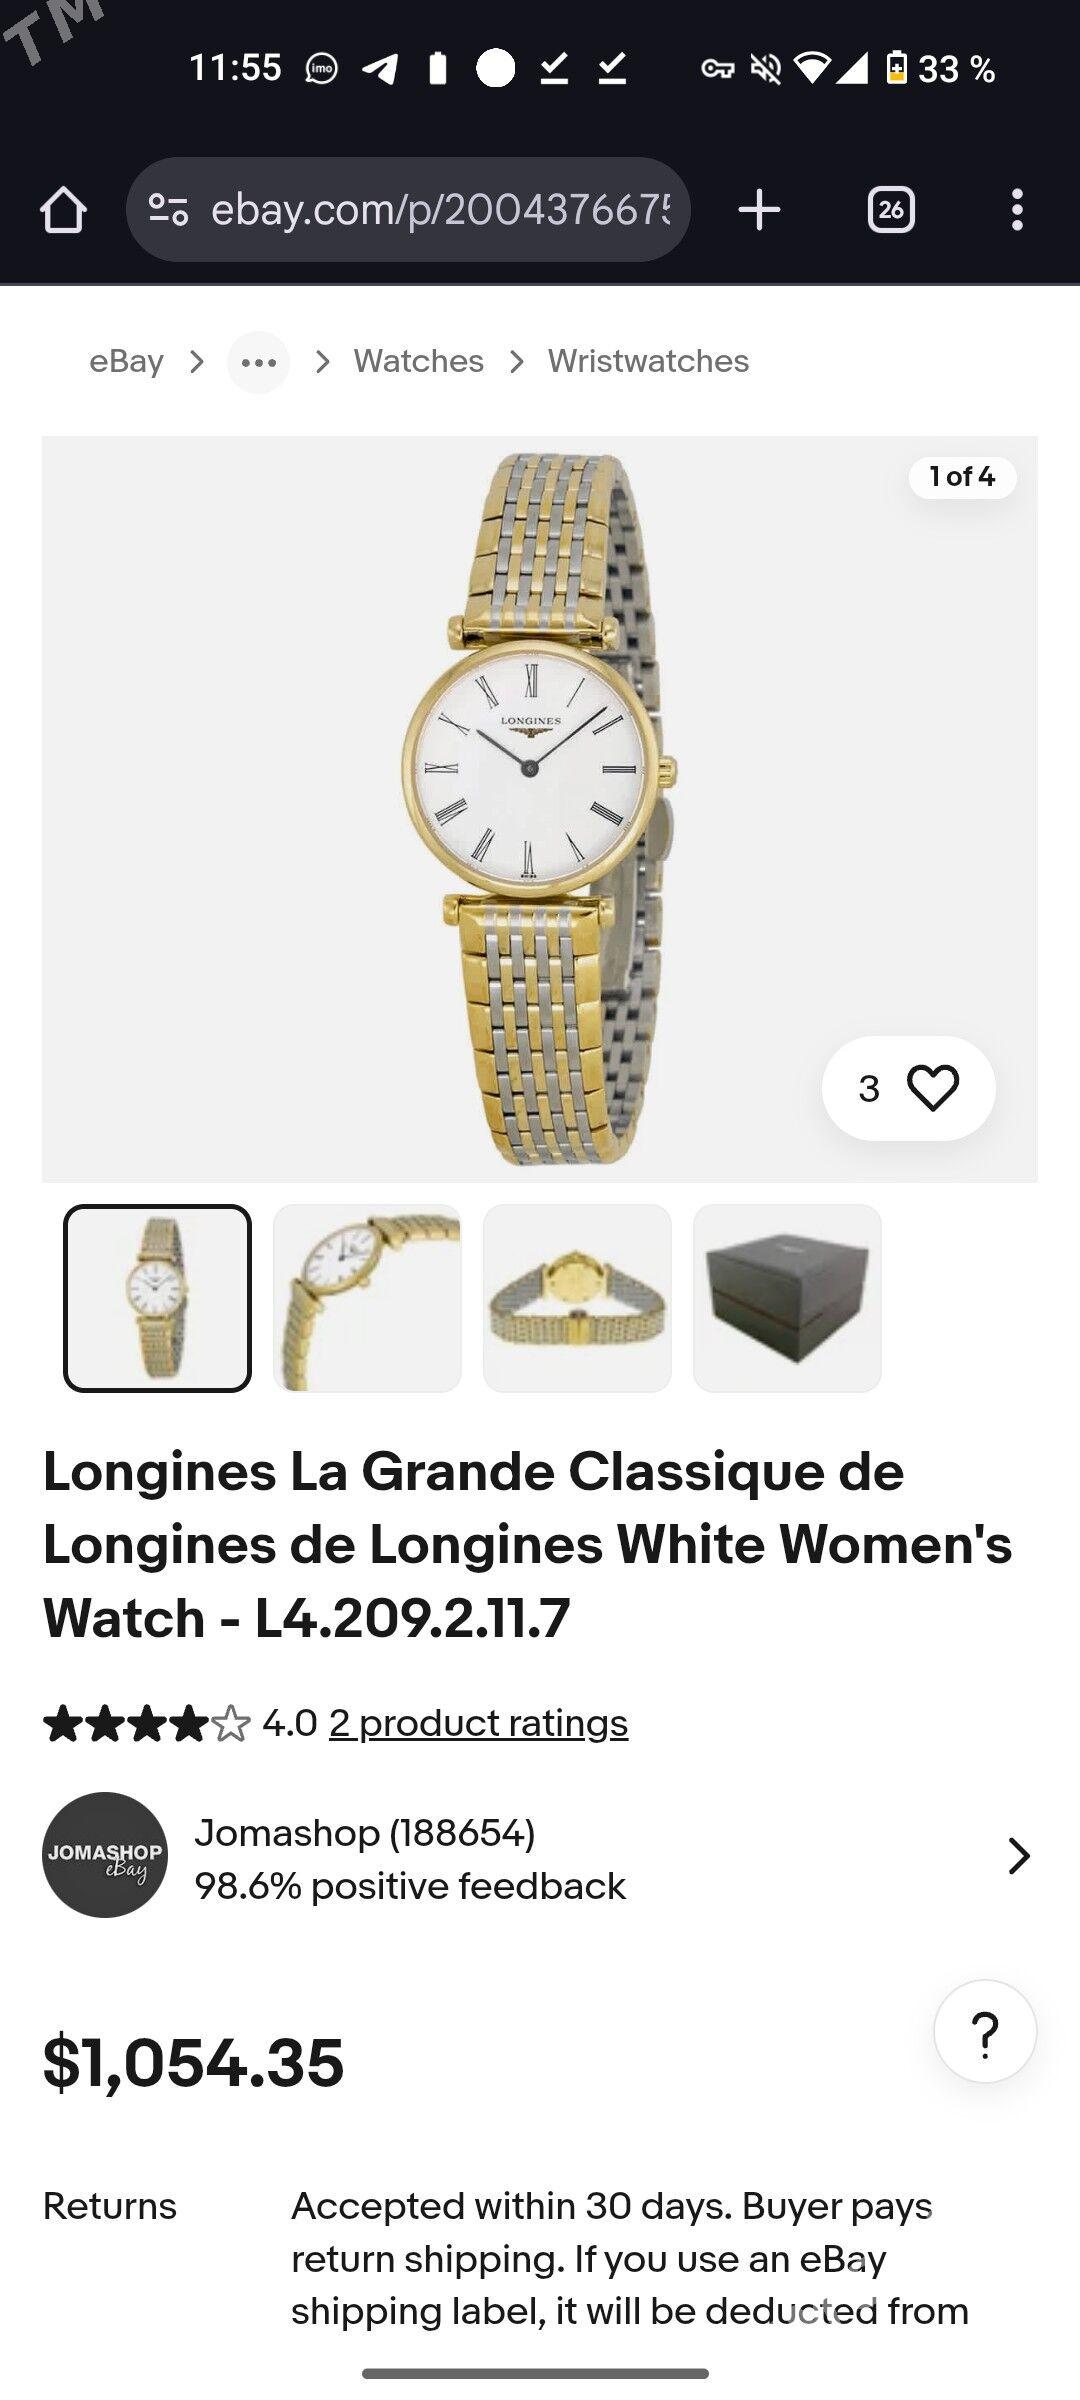Open 2 product ratings link
This screenshot has height=2400, width=1080.
pyautogui.click(x=479, y=1723)
